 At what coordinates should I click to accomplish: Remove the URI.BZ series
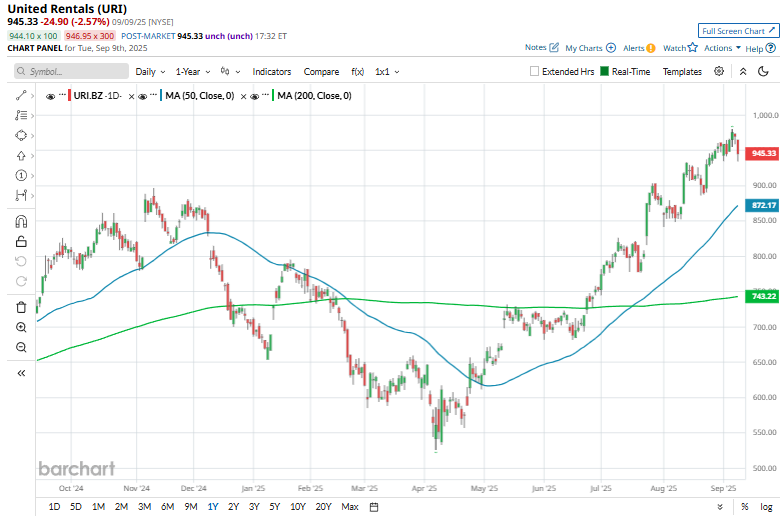(x=131, y=97)
